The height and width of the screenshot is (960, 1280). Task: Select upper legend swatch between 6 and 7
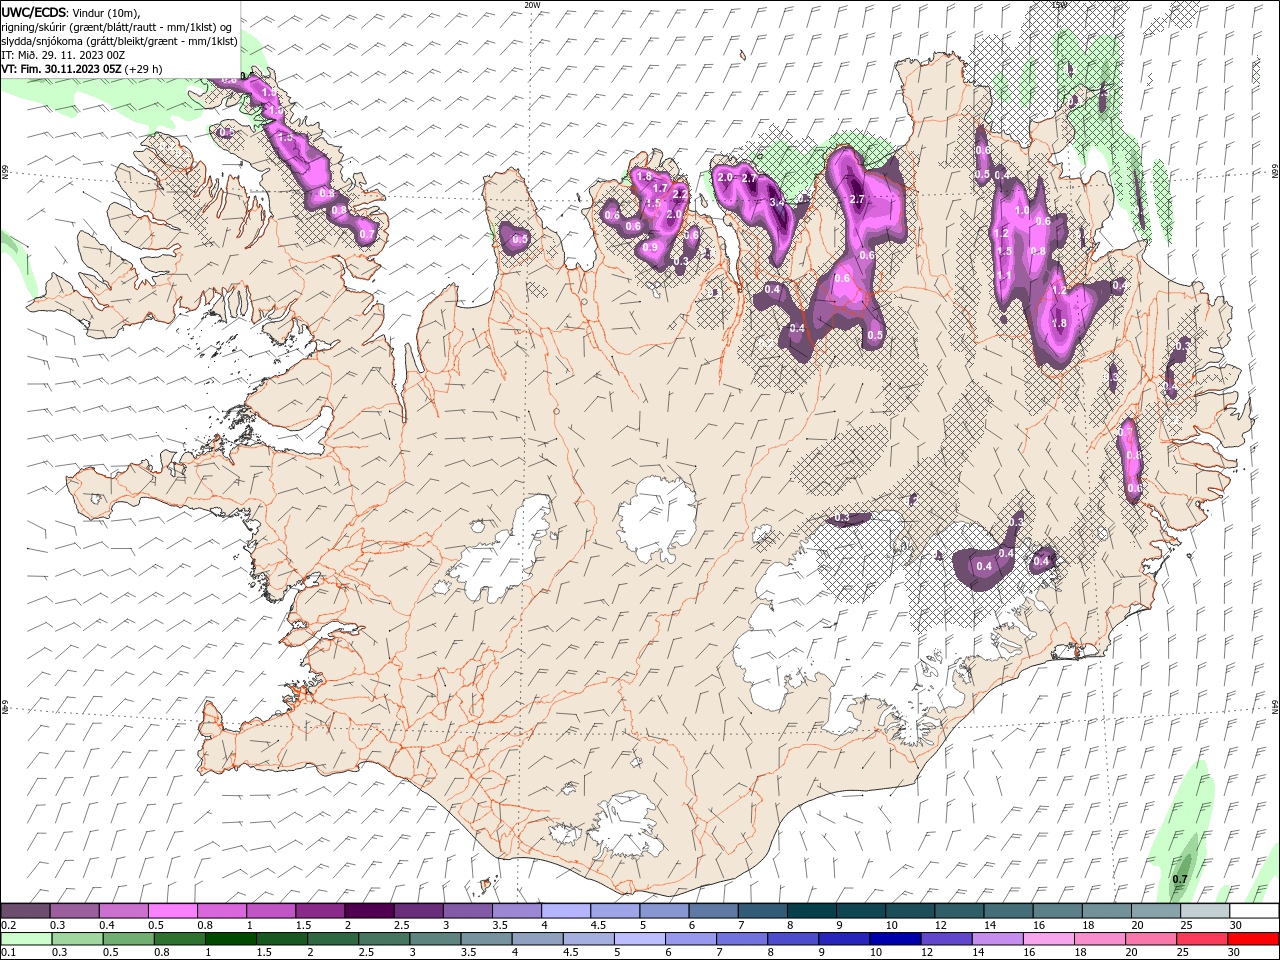point(713,911)
